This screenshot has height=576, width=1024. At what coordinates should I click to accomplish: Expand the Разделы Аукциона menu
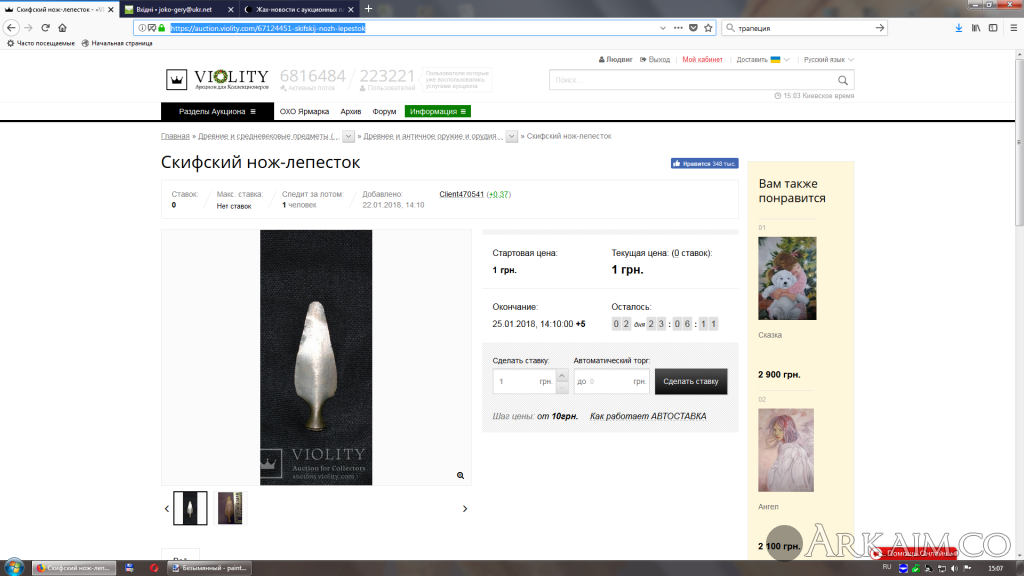[x=217, y=111]
